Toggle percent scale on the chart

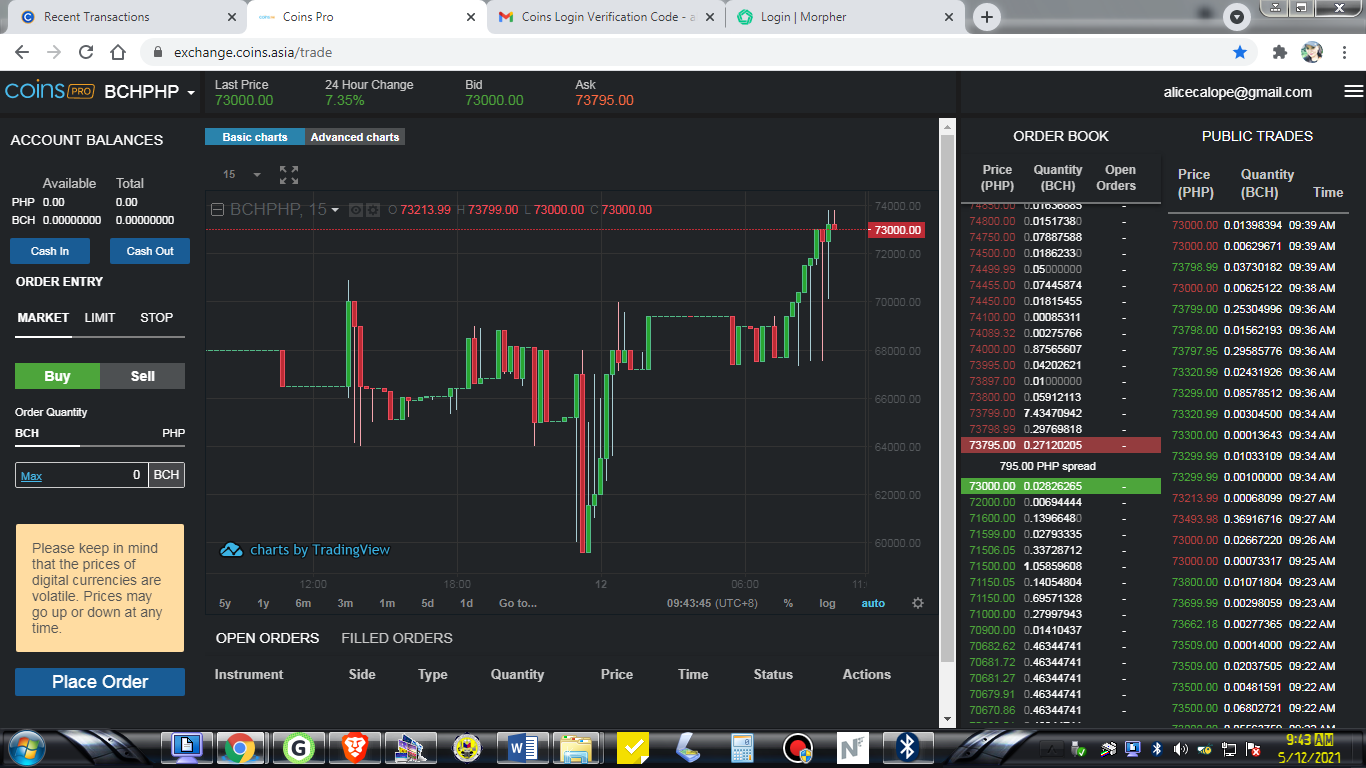(788, 603)
